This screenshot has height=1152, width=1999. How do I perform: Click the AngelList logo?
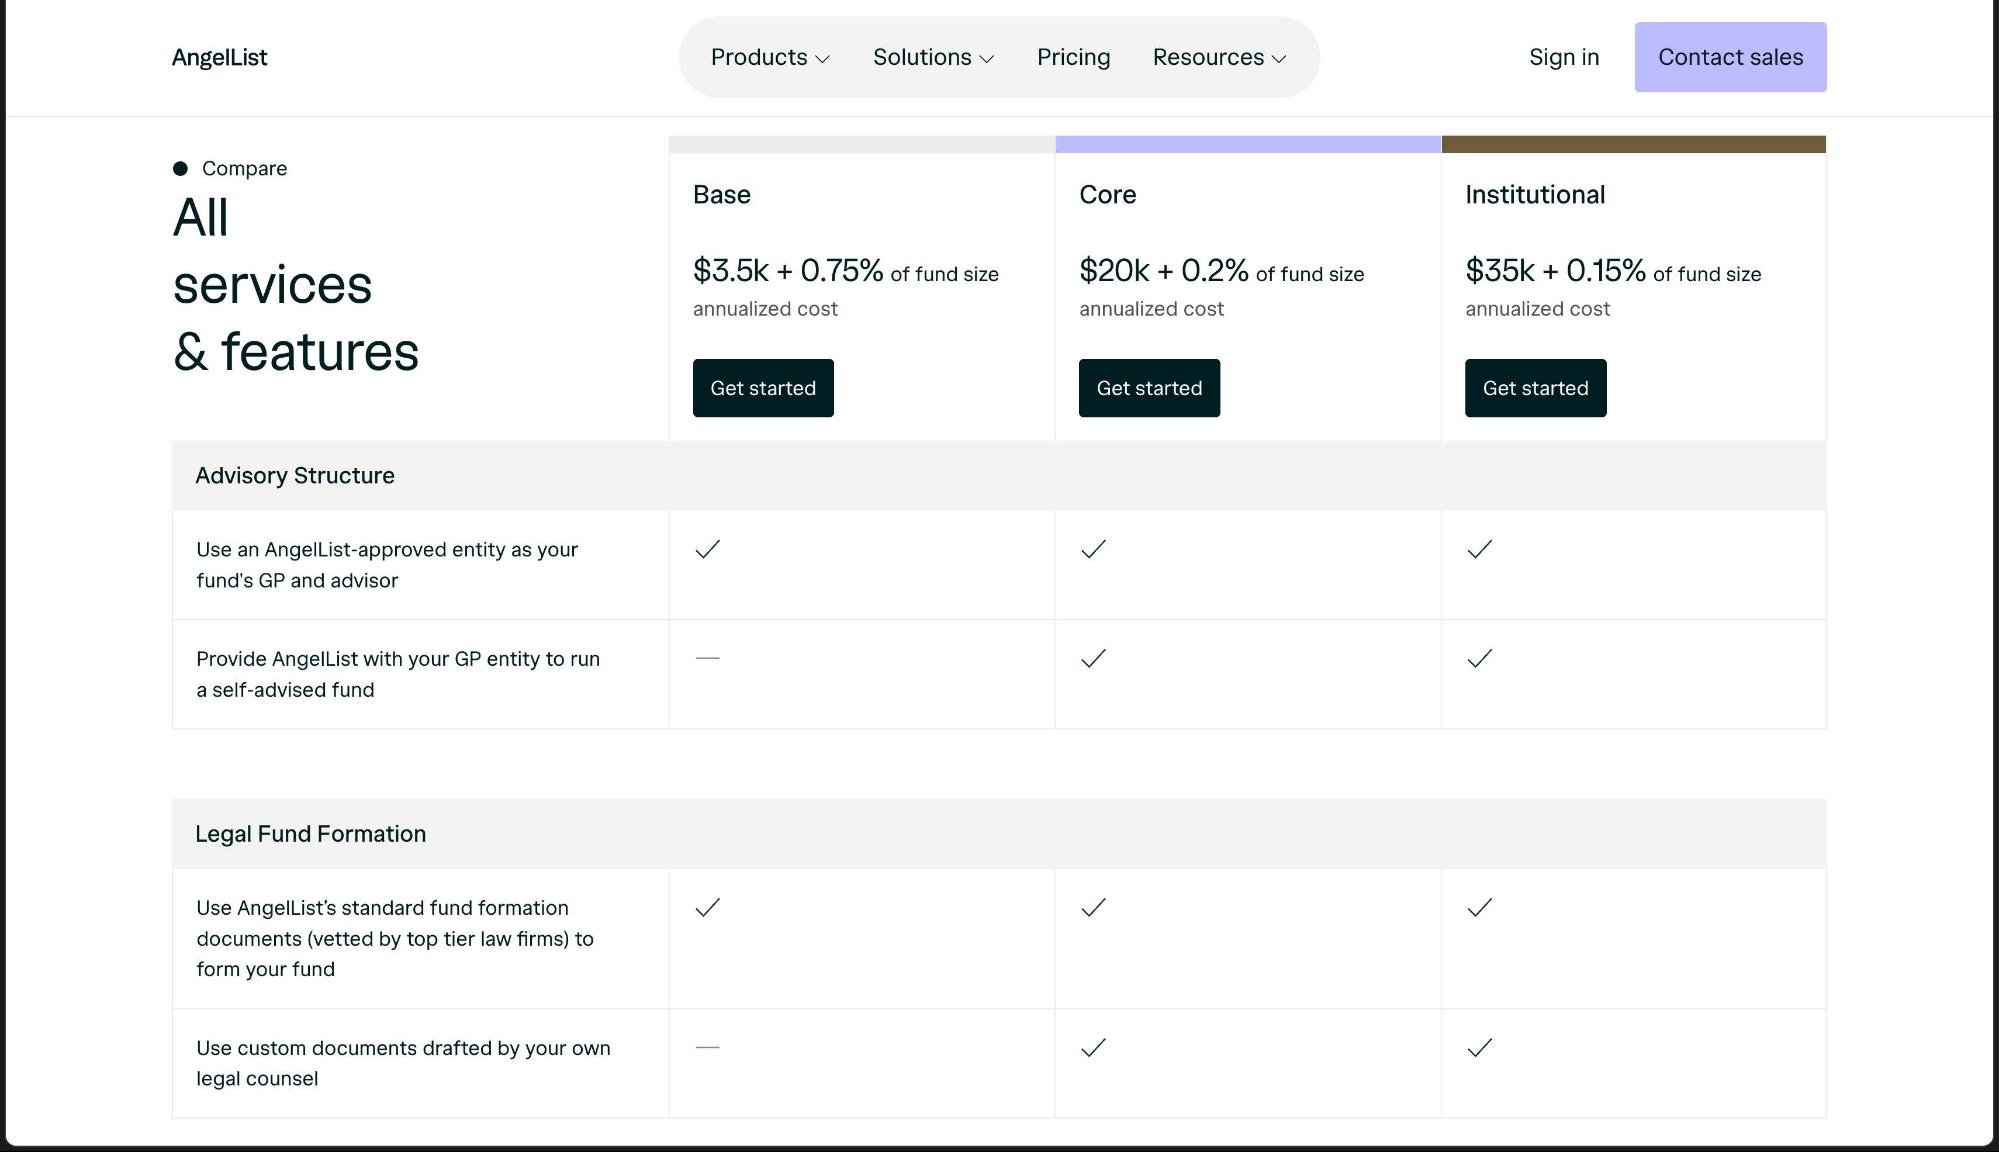[x=219, y=57]
